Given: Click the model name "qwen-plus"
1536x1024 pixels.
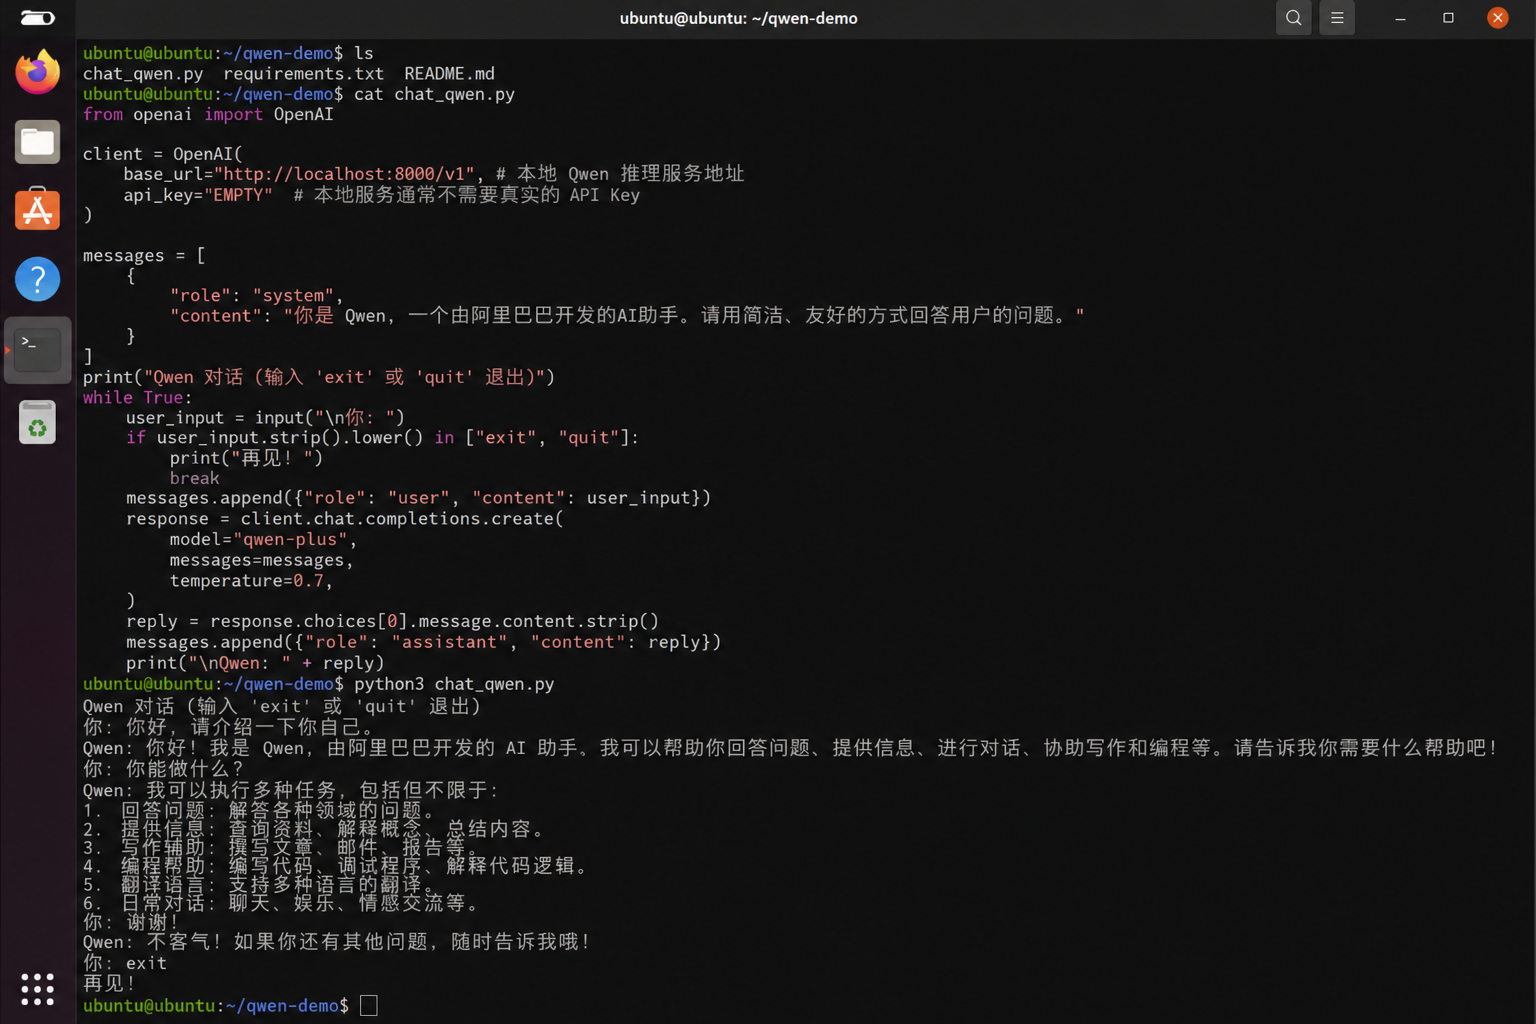Looking at the screenshot, I should click(x=291, y=539).
